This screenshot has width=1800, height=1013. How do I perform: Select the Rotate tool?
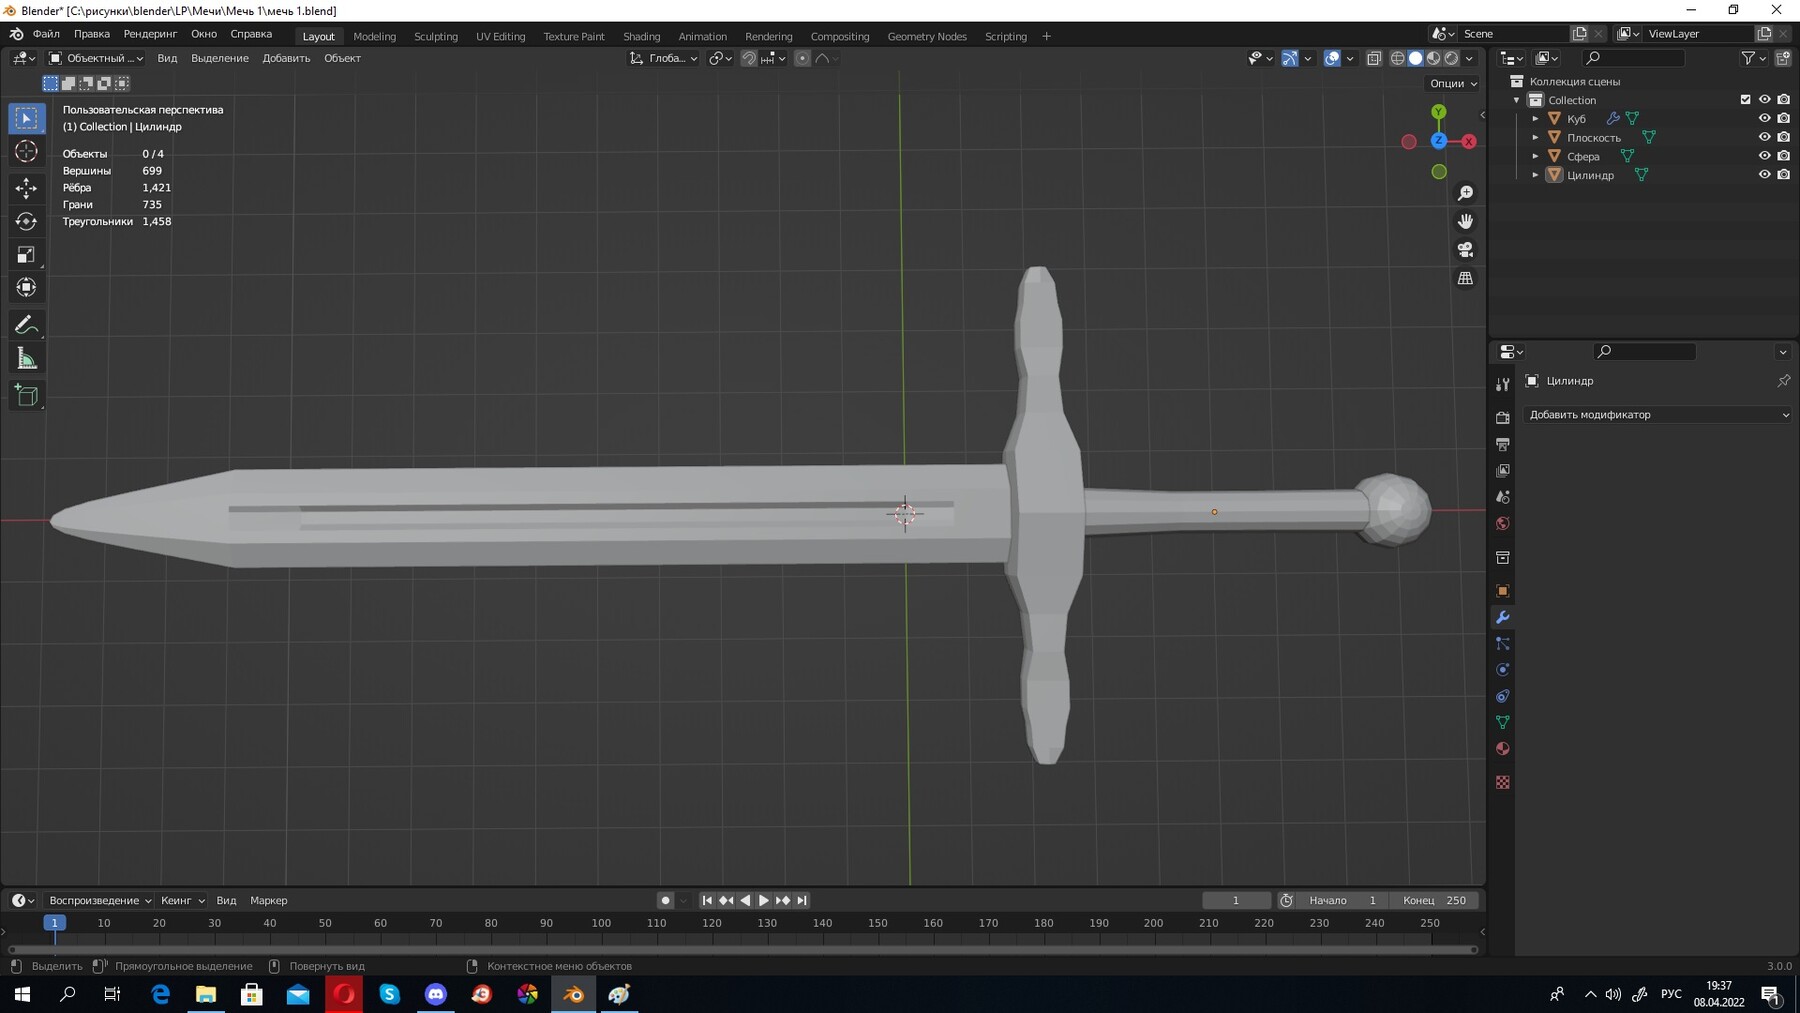26,222
